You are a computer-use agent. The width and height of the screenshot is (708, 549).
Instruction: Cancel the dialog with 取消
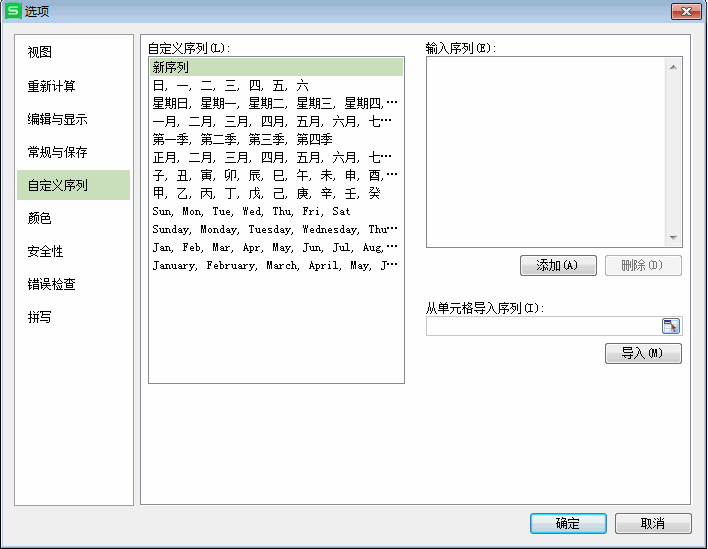(653, 523)
